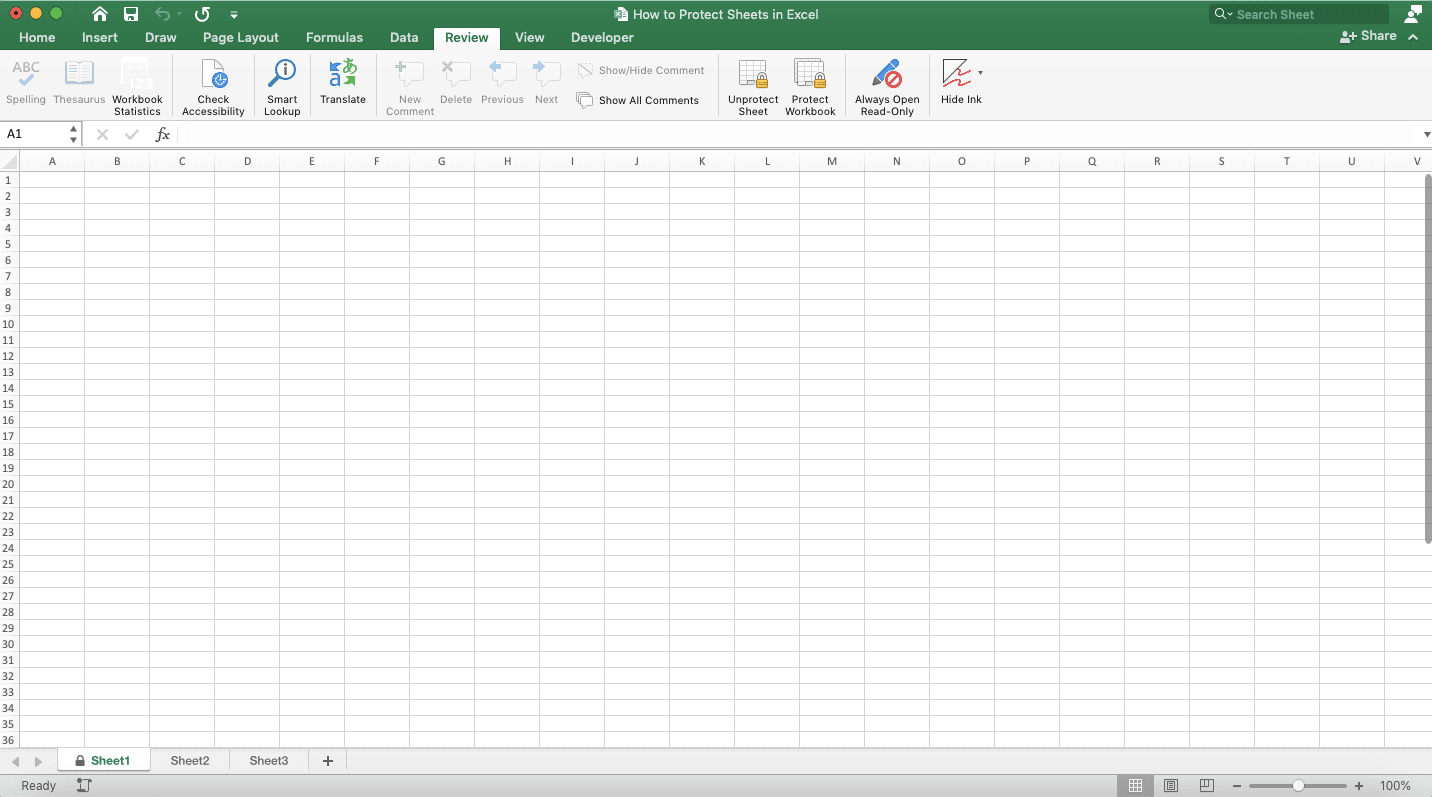Click the Name Box showing A1
The image size is (1432, 797).
[x=34, y=134]
